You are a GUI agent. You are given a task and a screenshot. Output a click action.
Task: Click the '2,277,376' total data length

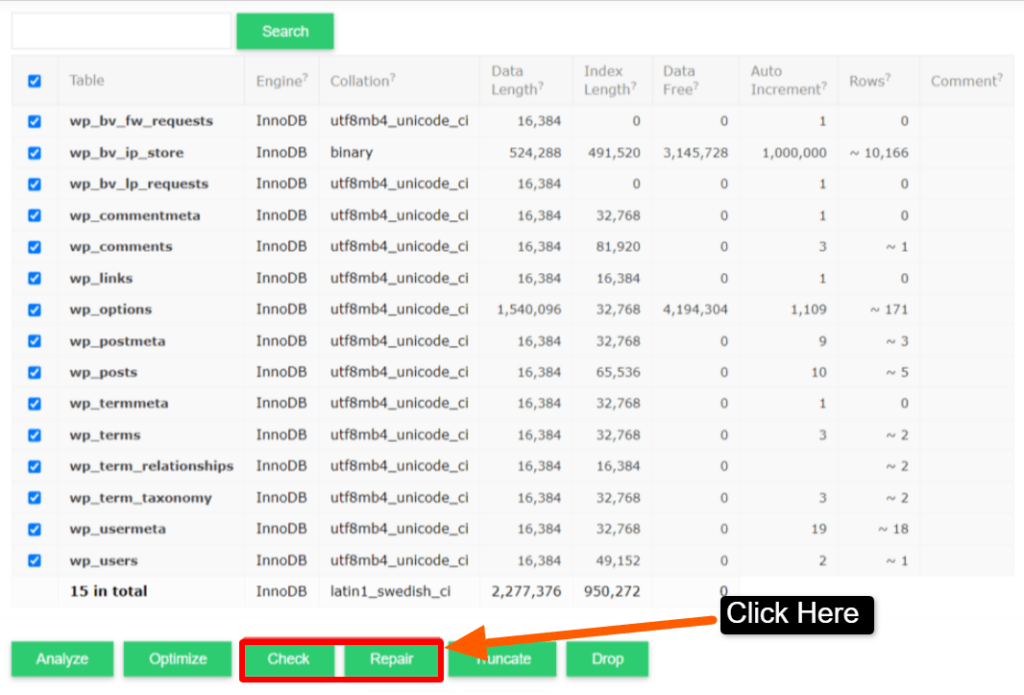526,591
